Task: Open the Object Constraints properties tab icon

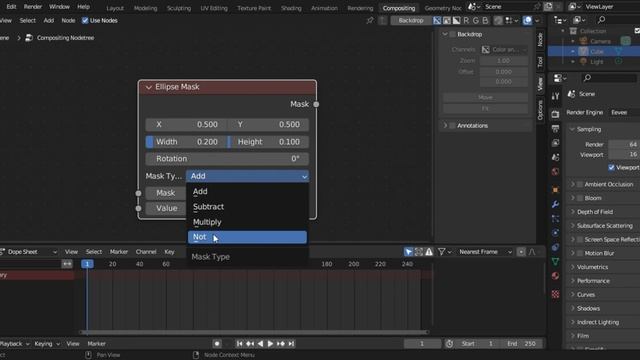Action: click(556, 247)
